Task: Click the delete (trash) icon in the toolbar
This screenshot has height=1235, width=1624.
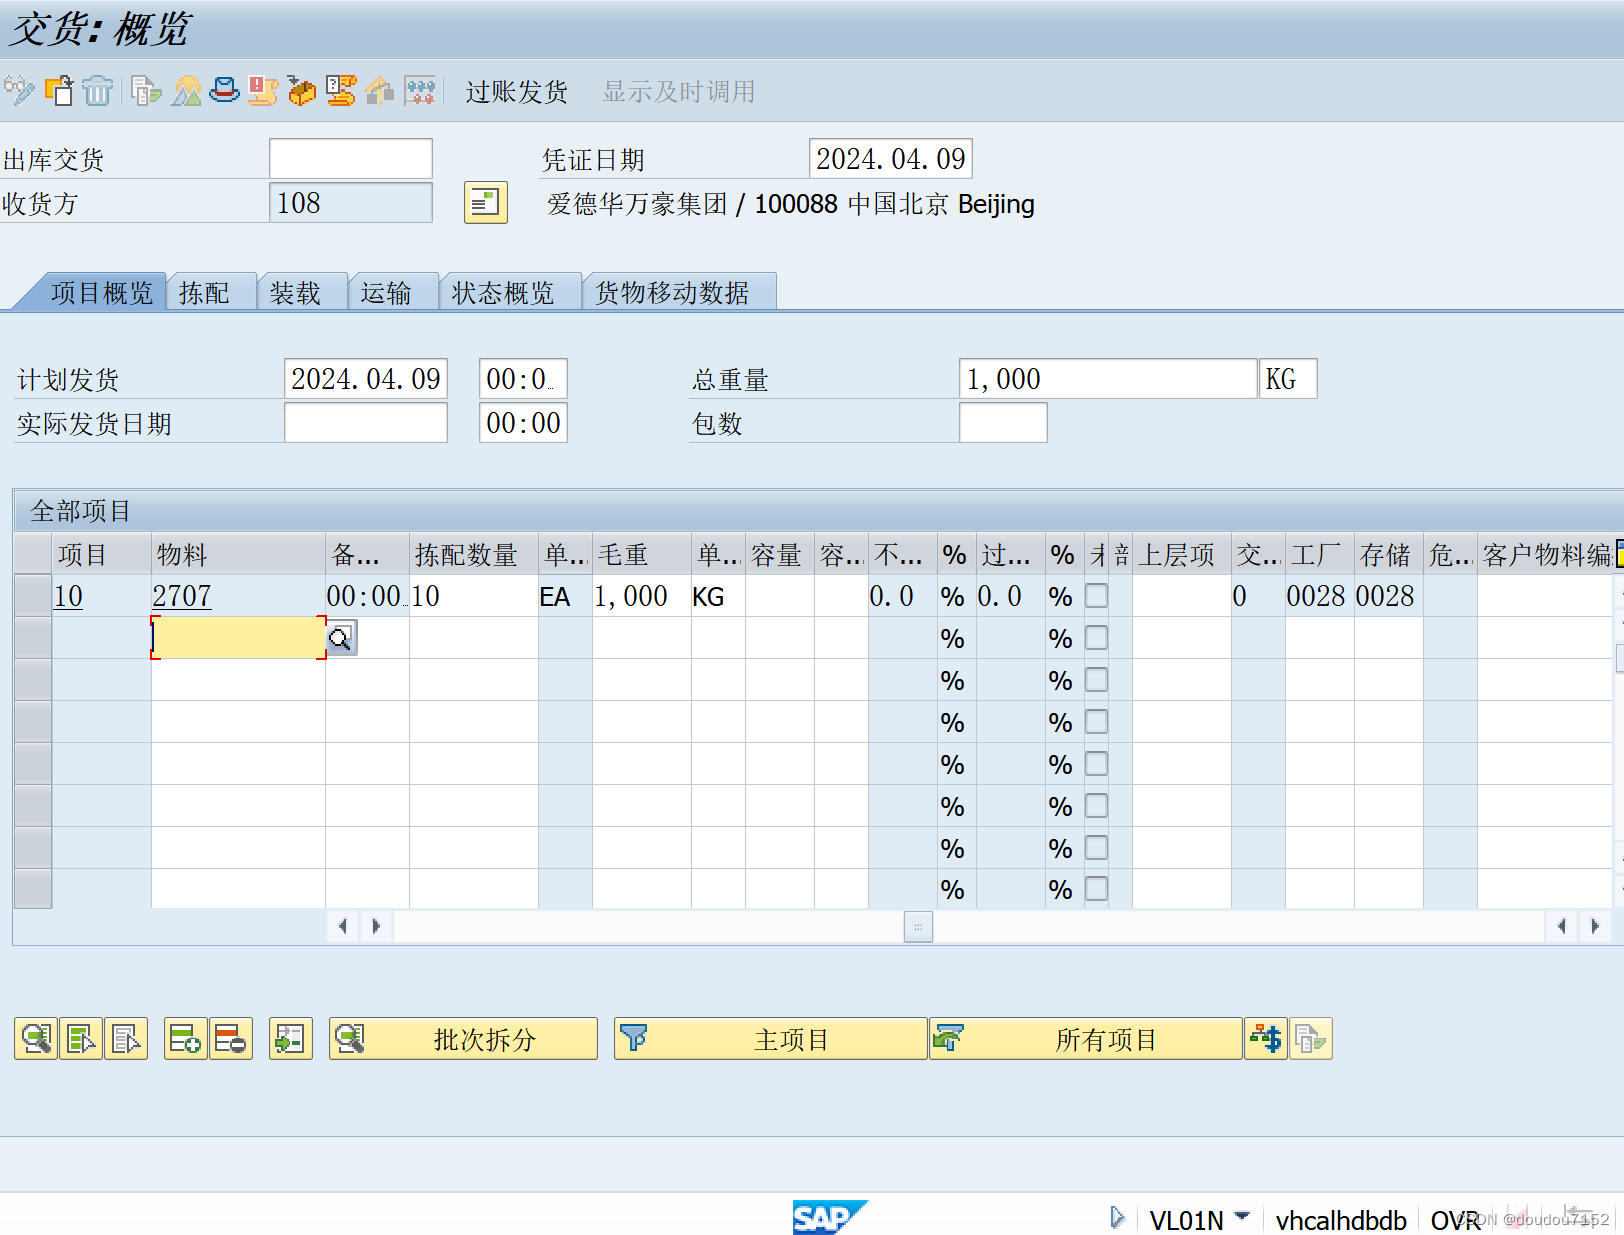Action: pos(96,91)
